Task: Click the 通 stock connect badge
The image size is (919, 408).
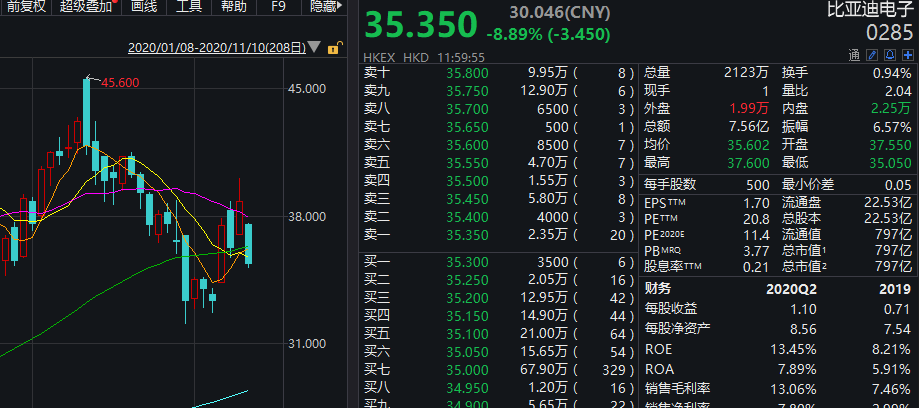Action: point(854,55)
